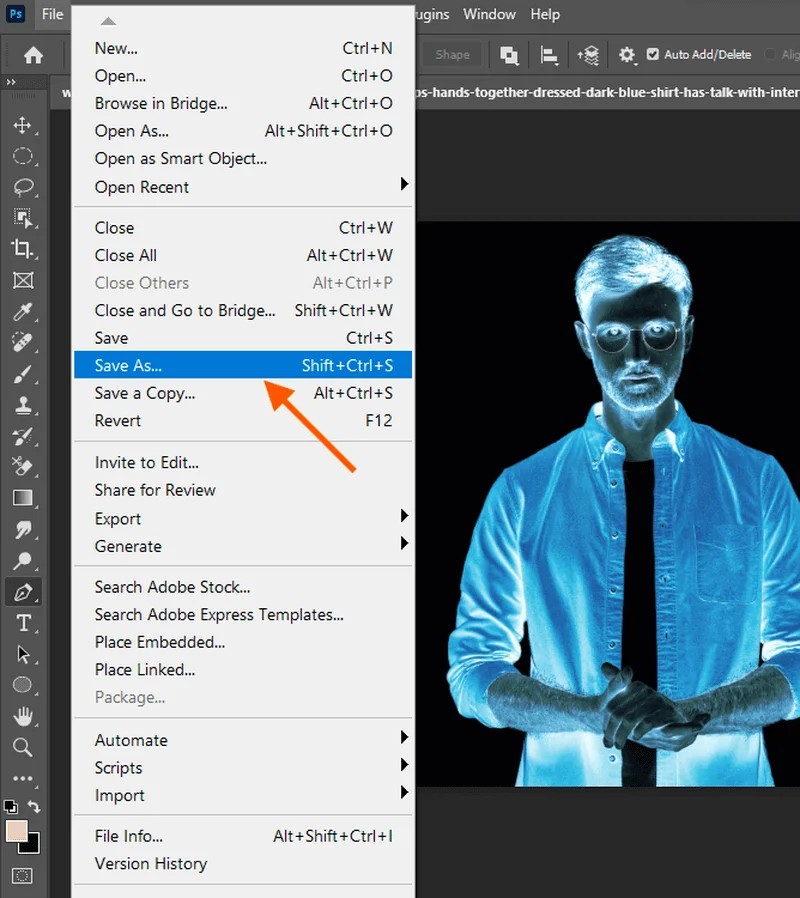800x898 pixels.
Task: Open Path Arrangement icon in options bar
Action: click(x=588, y=55)
